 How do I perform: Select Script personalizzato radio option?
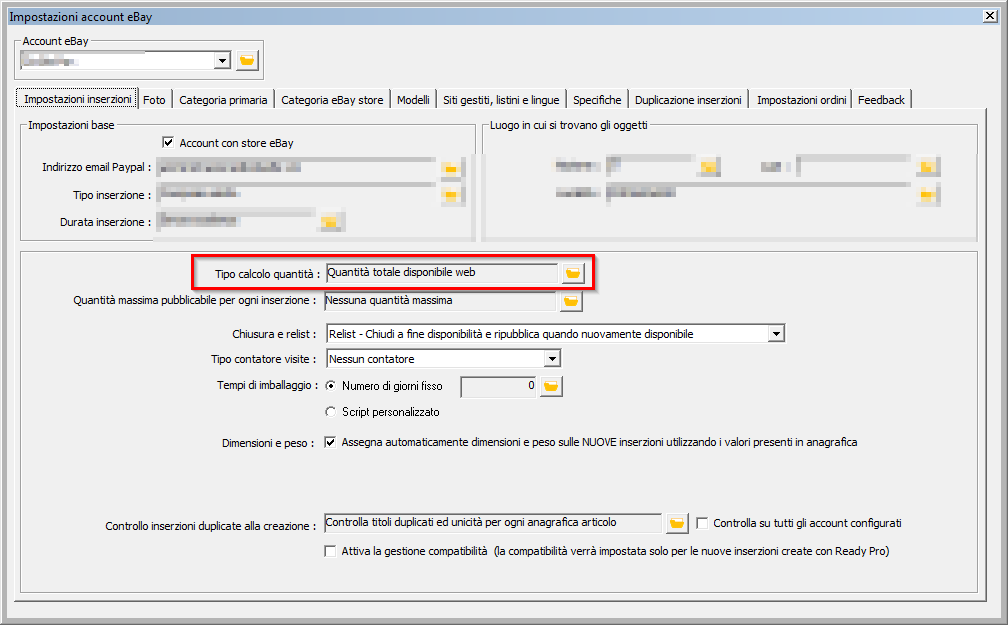point(330,412)
